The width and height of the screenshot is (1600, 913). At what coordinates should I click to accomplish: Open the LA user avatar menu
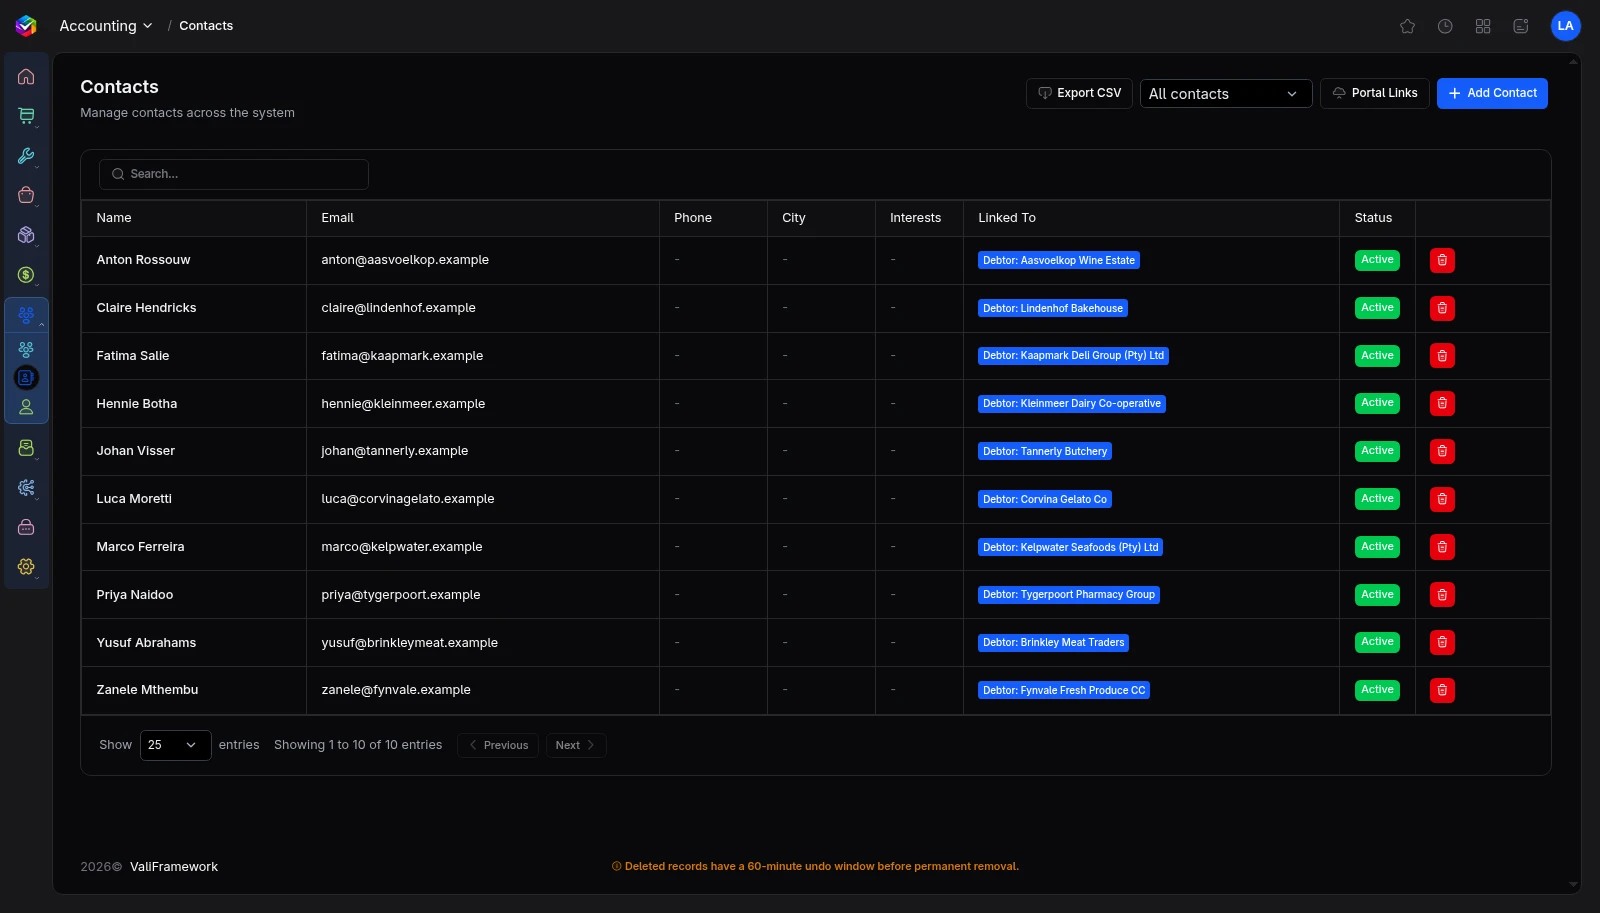(x=1565, y=26)
